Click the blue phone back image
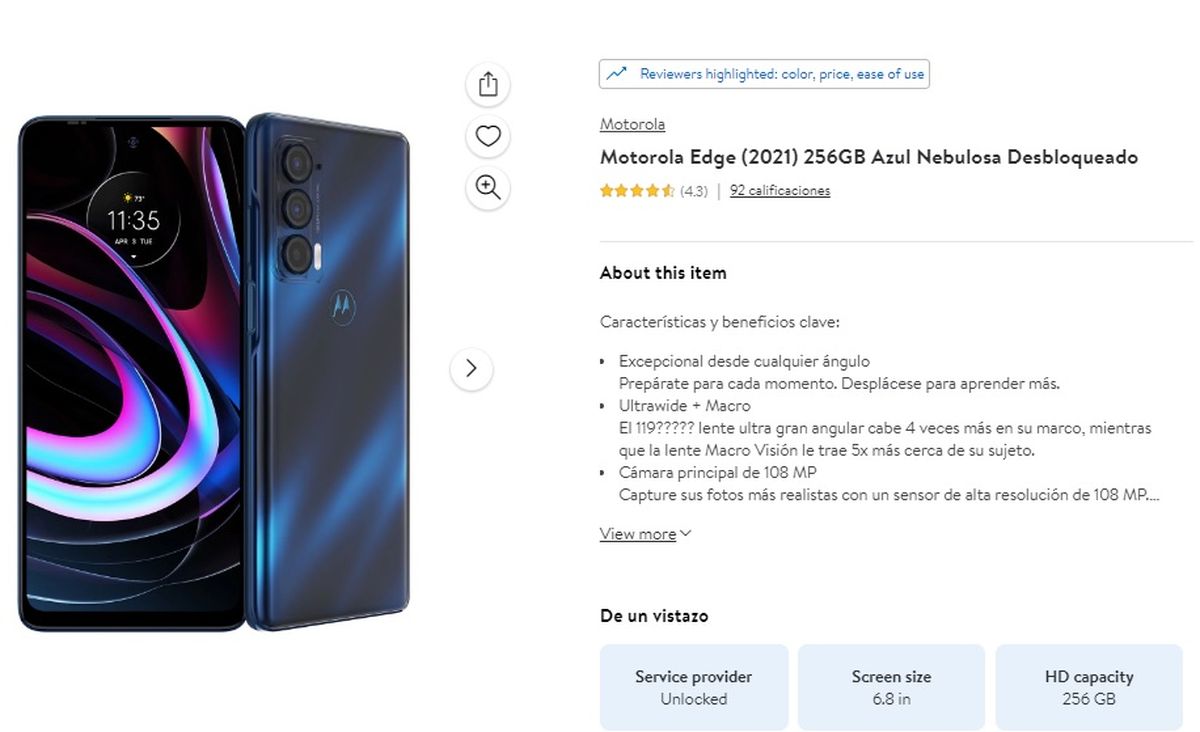This screenshot has width=1200, height=732. pyautogui.click(x=330, y=370)
